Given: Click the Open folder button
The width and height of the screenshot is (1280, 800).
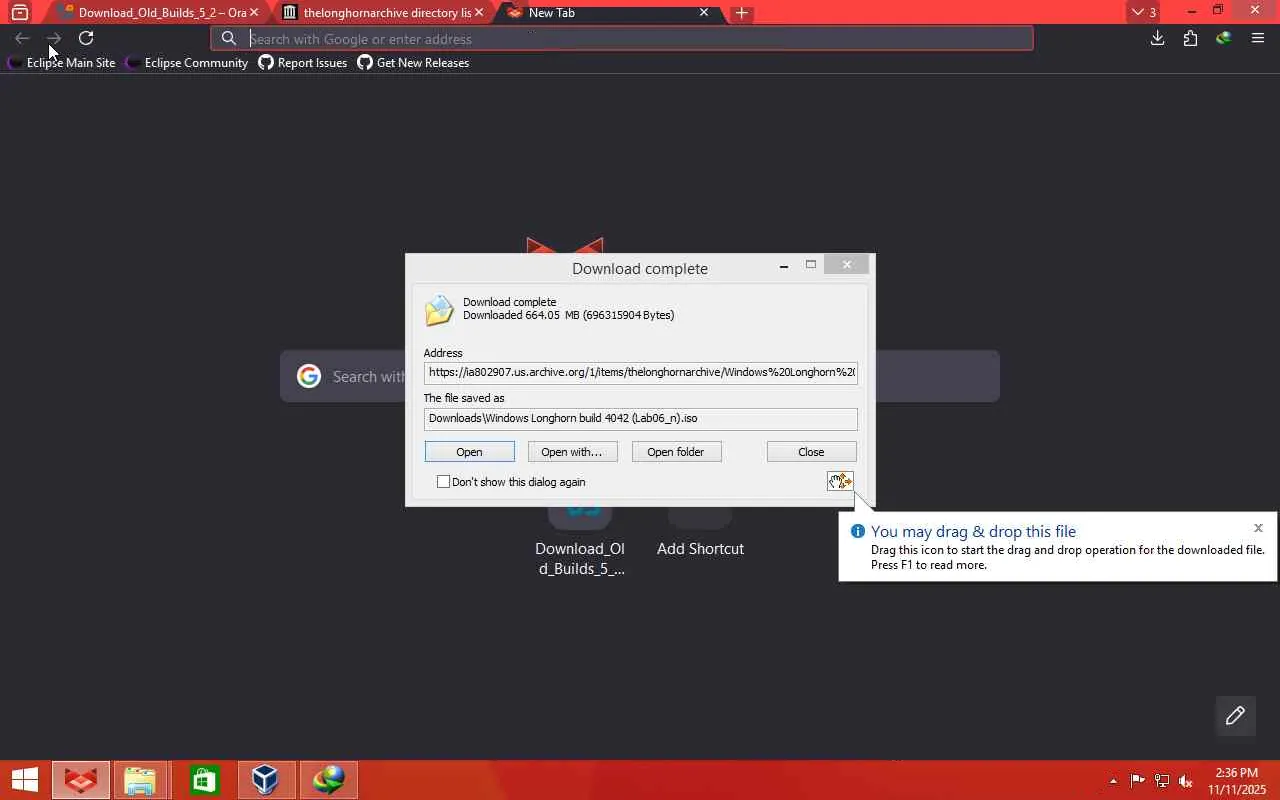Looking at the screenshot, I should 676,452.
